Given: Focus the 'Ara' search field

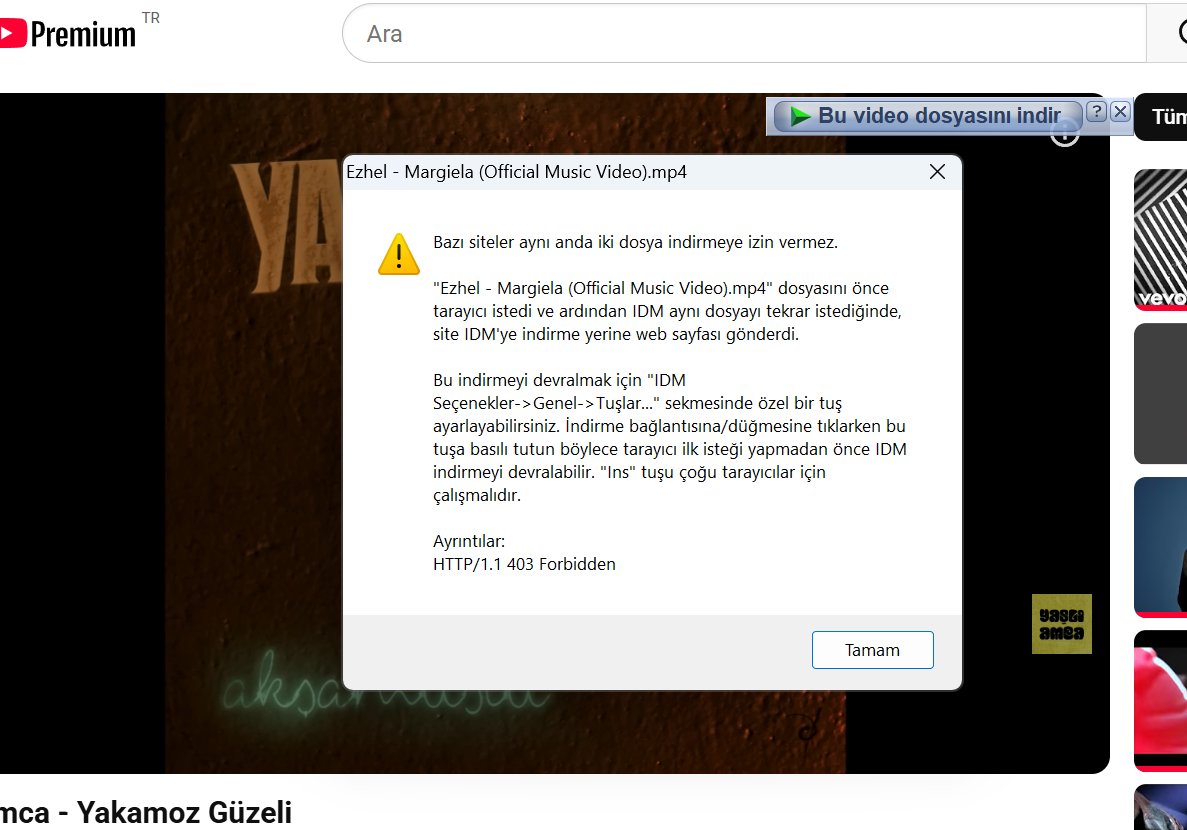Looking at the screenshot, I should tap(744, 33).
